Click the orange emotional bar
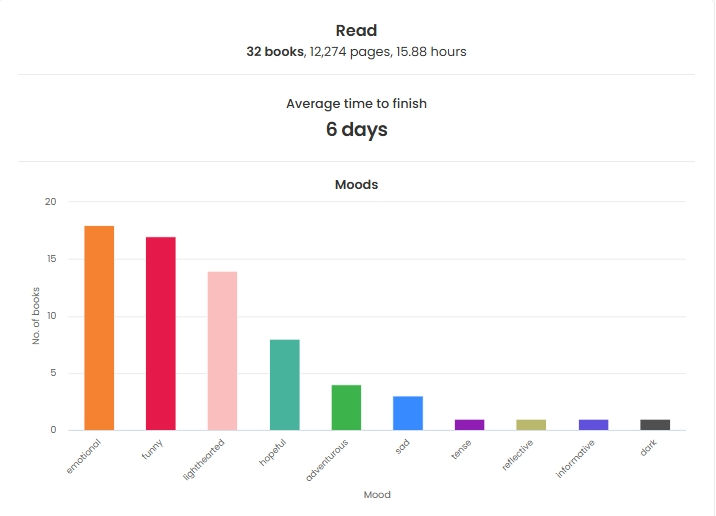 pyautogui.click(x=99, y=328)
